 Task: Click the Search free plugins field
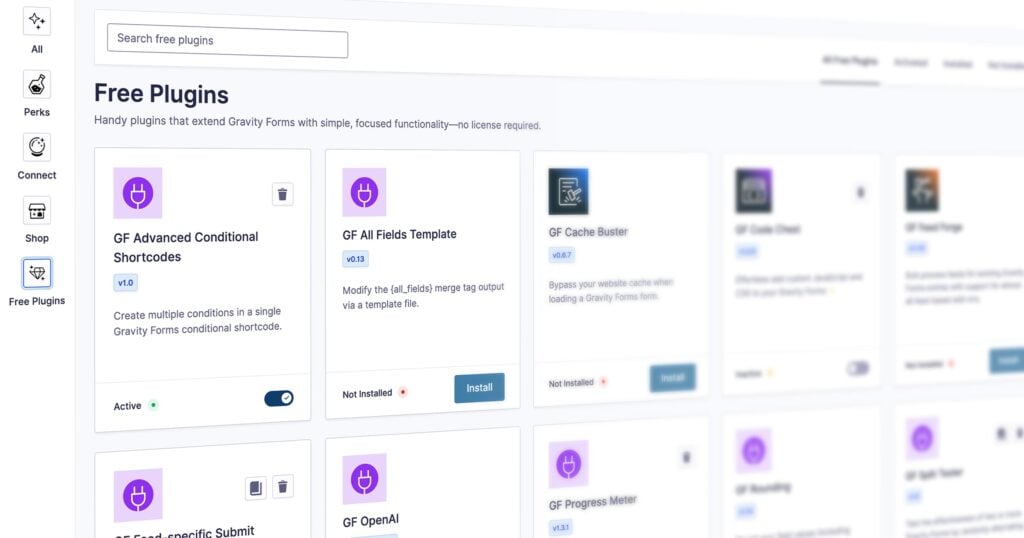[227, 40]
